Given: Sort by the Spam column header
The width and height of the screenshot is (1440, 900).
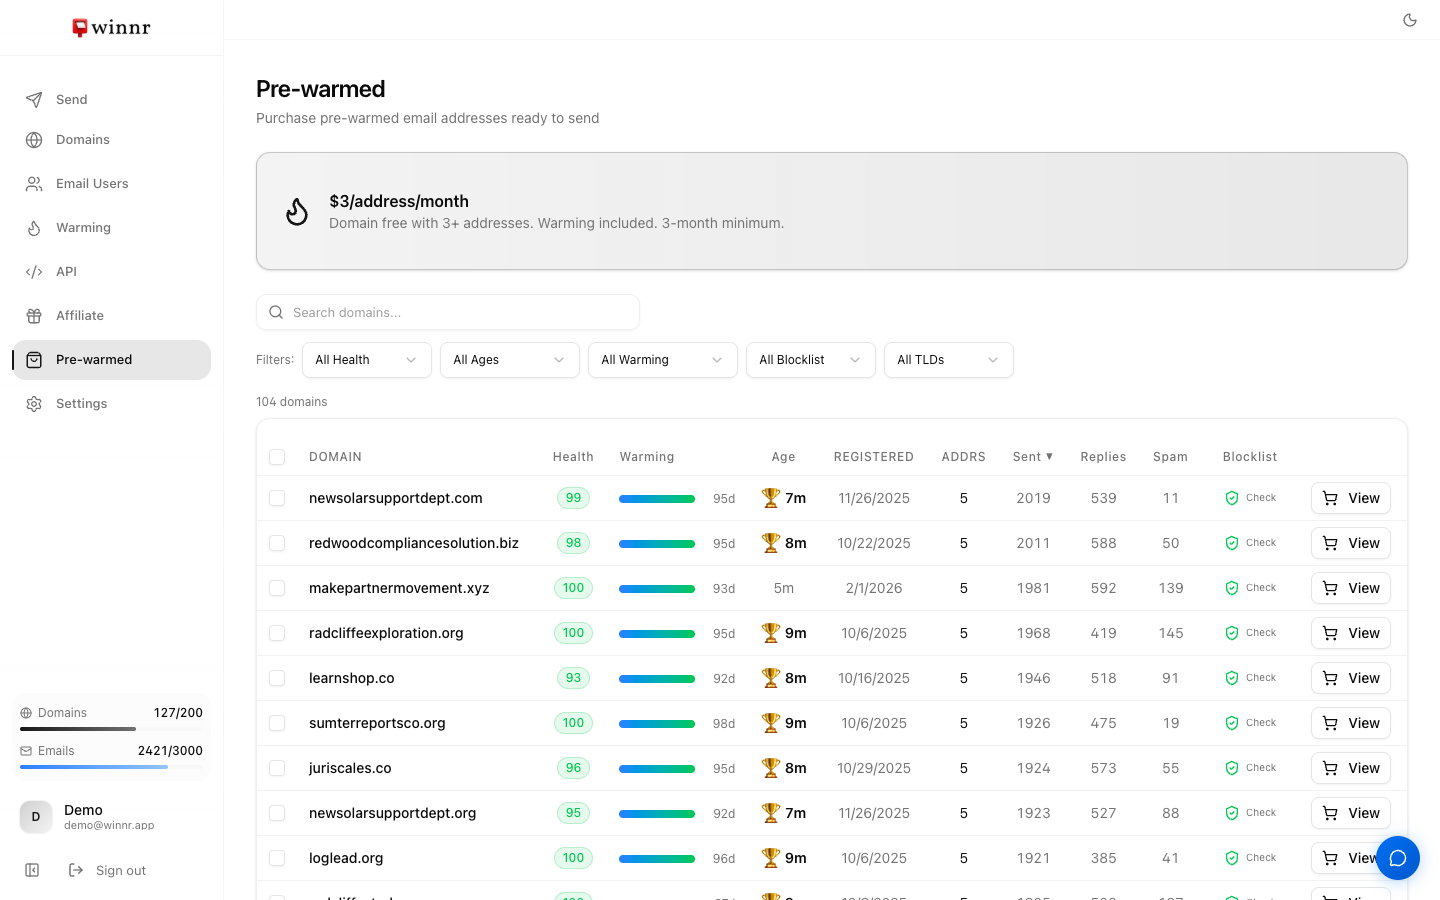Looking at the screenshot, I should (x=1170, y=457).
